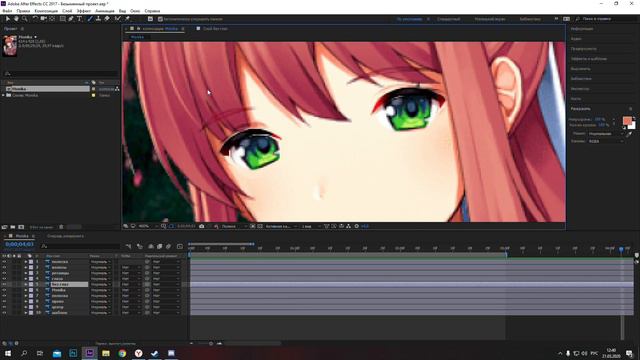Screen dimensions: 640x360
Task: Open viewer resolution dropdown below composition
Action: [x=233, y=226]
